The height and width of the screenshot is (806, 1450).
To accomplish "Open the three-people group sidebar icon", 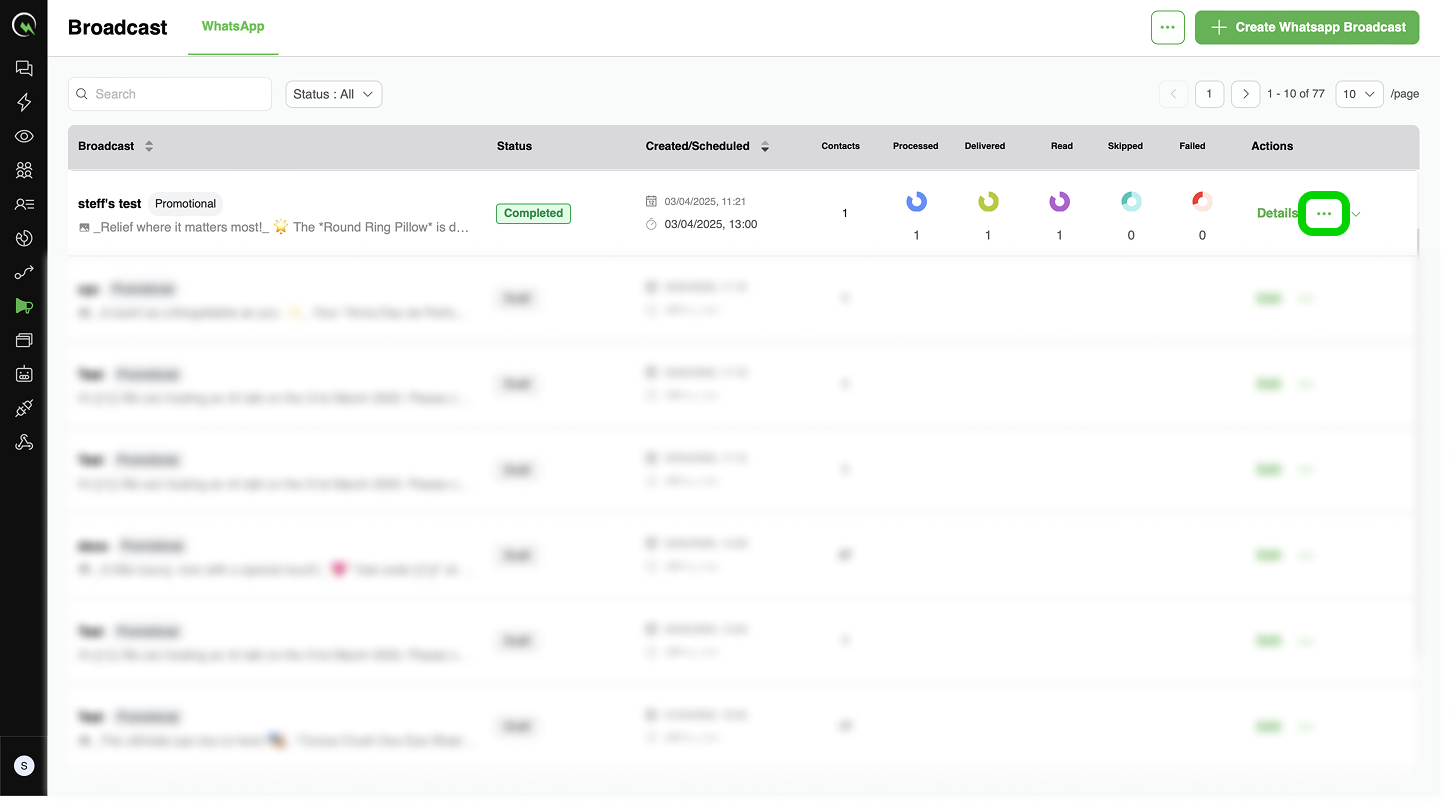I will (x=24, y=170).
